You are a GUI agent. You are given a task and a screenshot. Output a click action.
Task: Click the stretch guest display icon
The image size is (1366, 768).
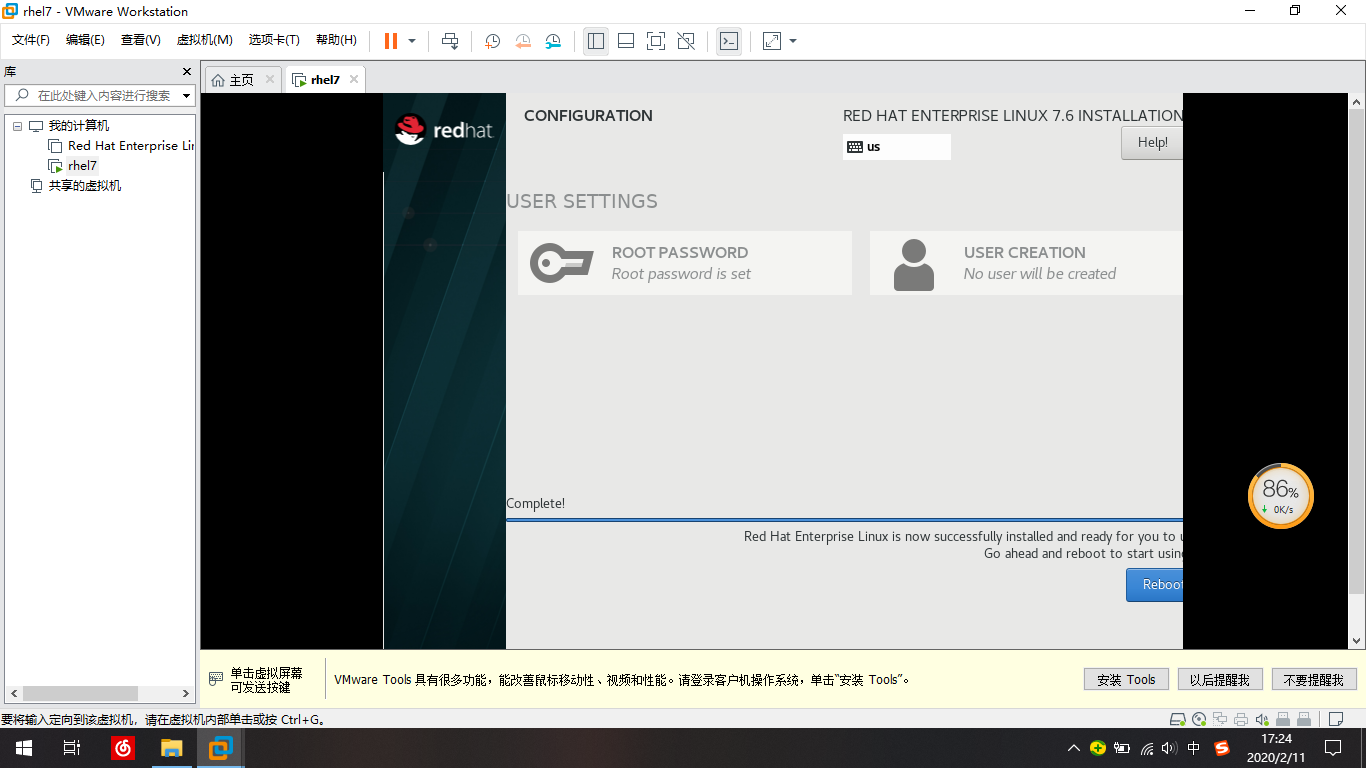coord(772,41)
